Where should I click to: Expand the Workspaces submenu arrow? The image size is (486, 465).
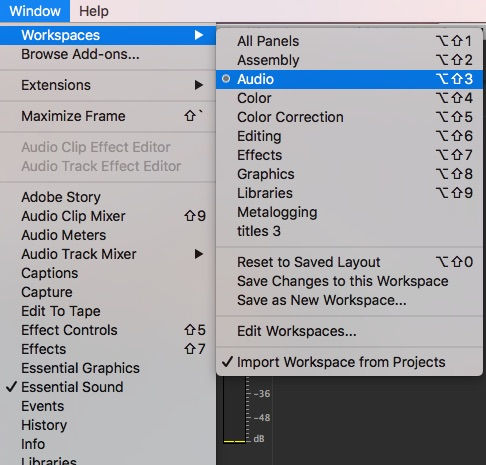199,35
